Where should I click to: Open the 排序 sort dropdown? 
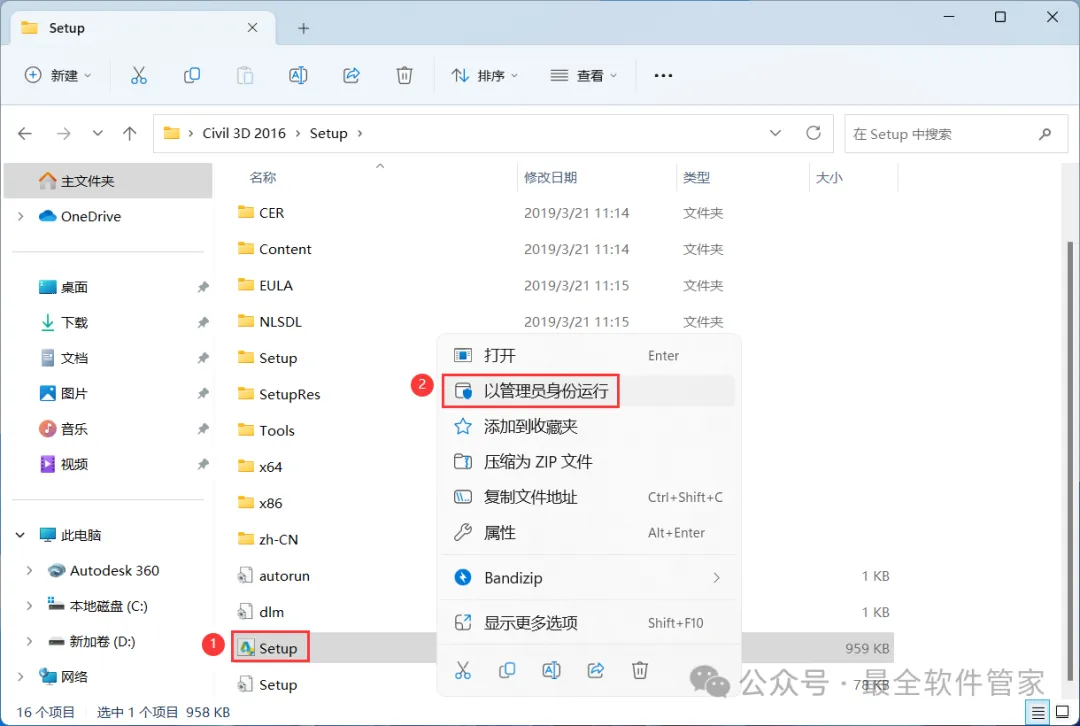(484, 75)
